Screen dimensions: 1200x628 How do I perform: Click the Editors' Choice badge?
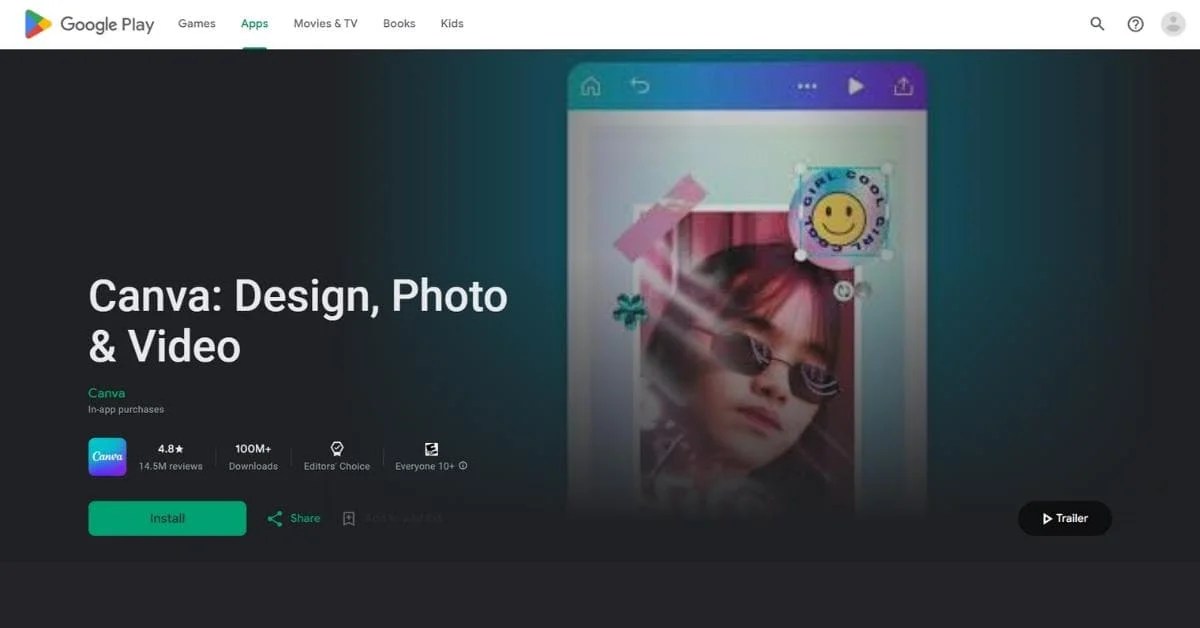point(337,456)
